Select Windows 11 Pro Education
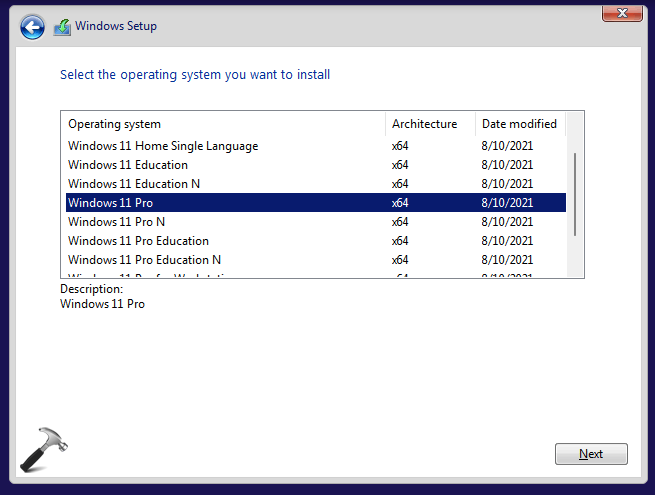Viewport: 655px width, 495px height. 138,241
